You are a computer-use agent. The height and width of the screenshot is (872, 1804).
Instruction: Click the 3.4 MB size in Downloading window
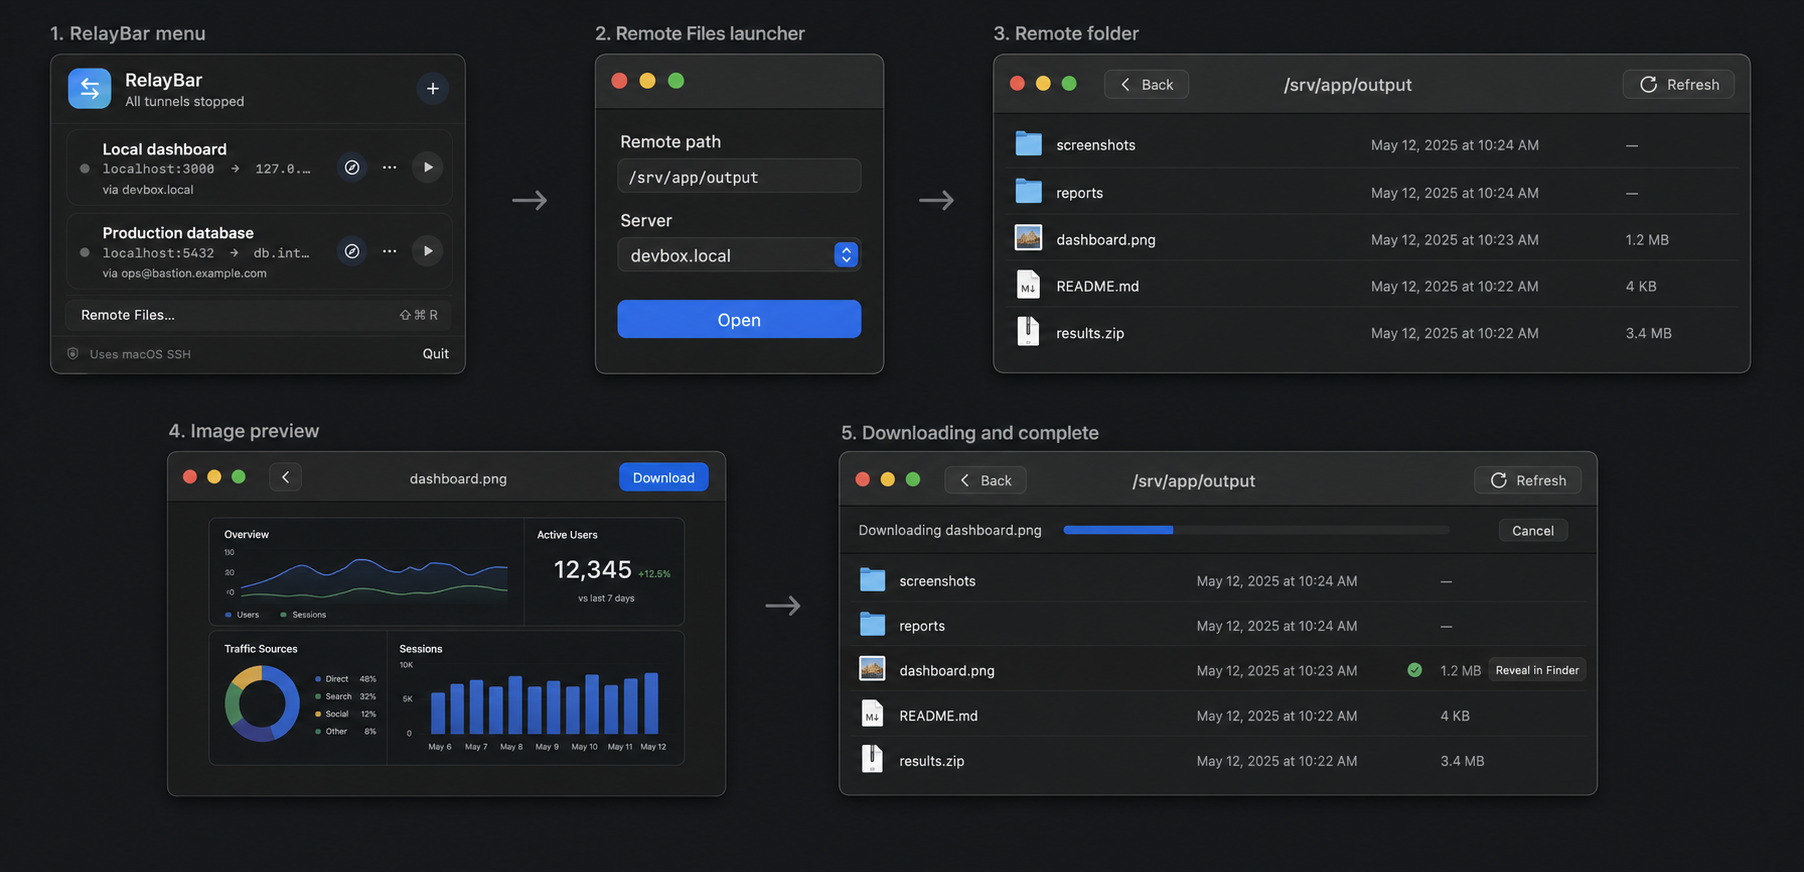(1462, 761)
